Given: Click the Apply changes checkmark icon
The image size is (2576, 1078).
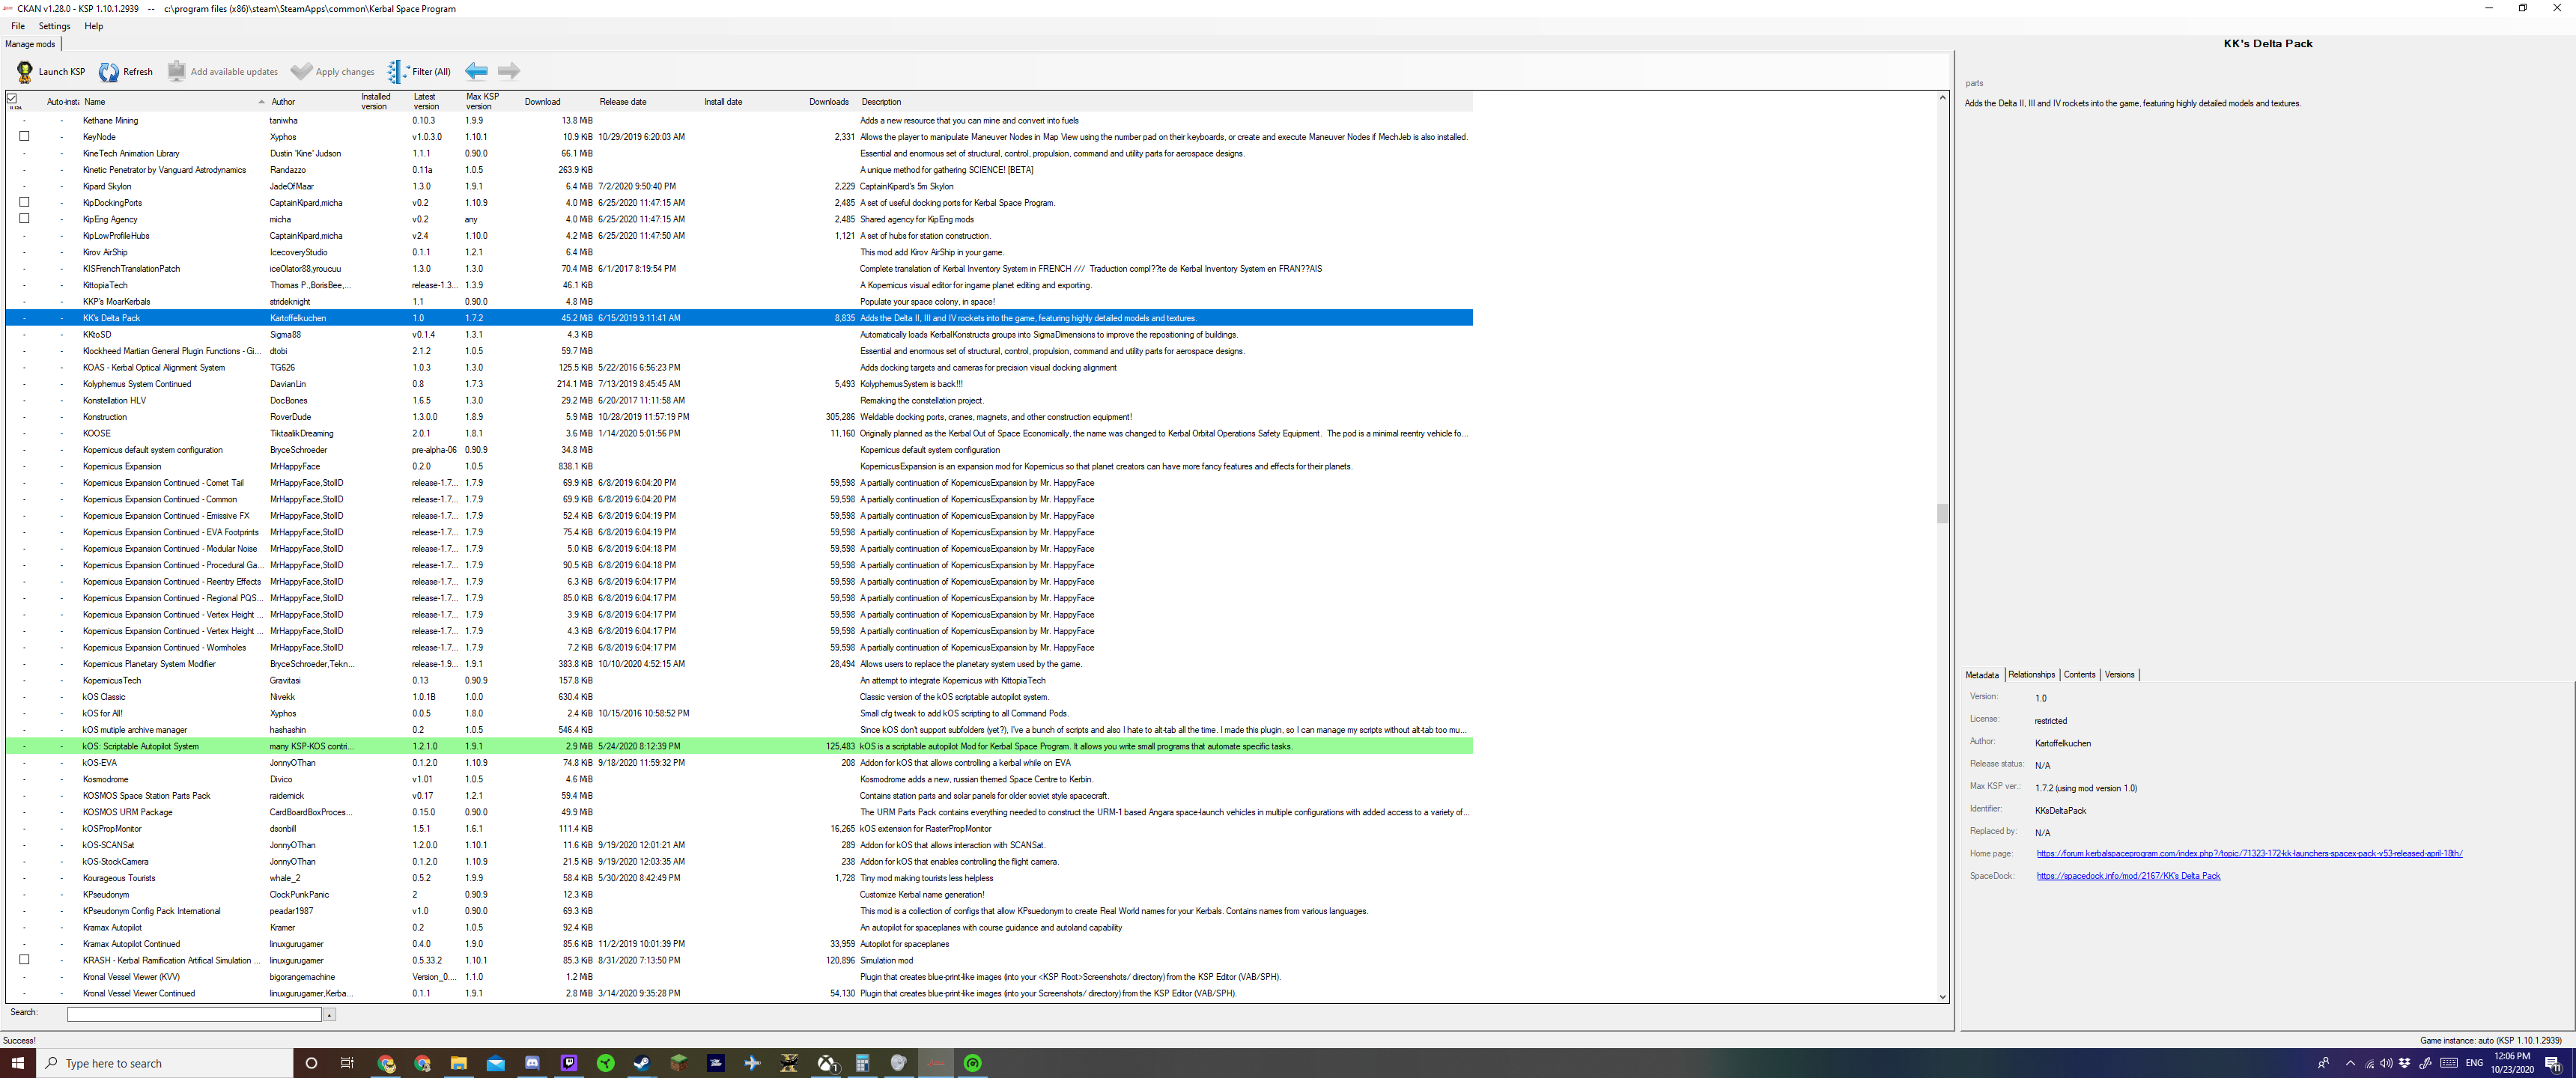Looking at the screenshot, I should coord(301,71).
